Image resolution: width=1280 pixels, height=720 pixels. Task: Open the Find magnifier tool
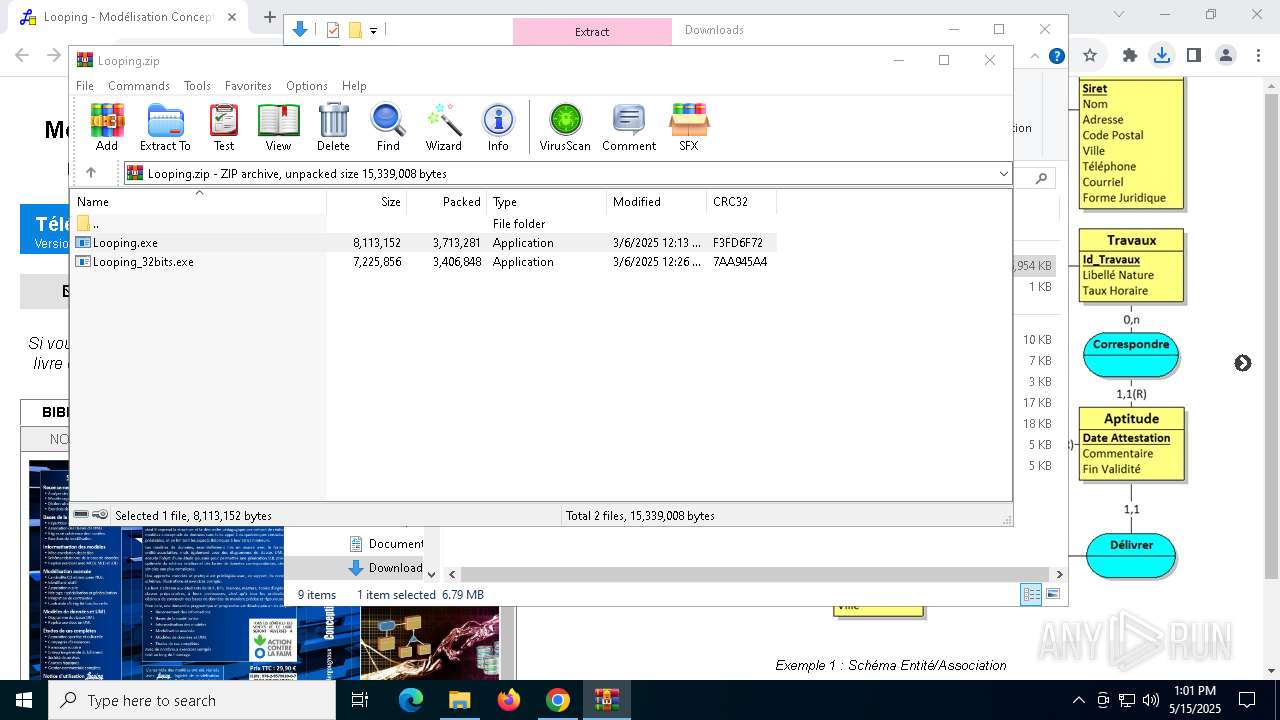tap(388, 127)
